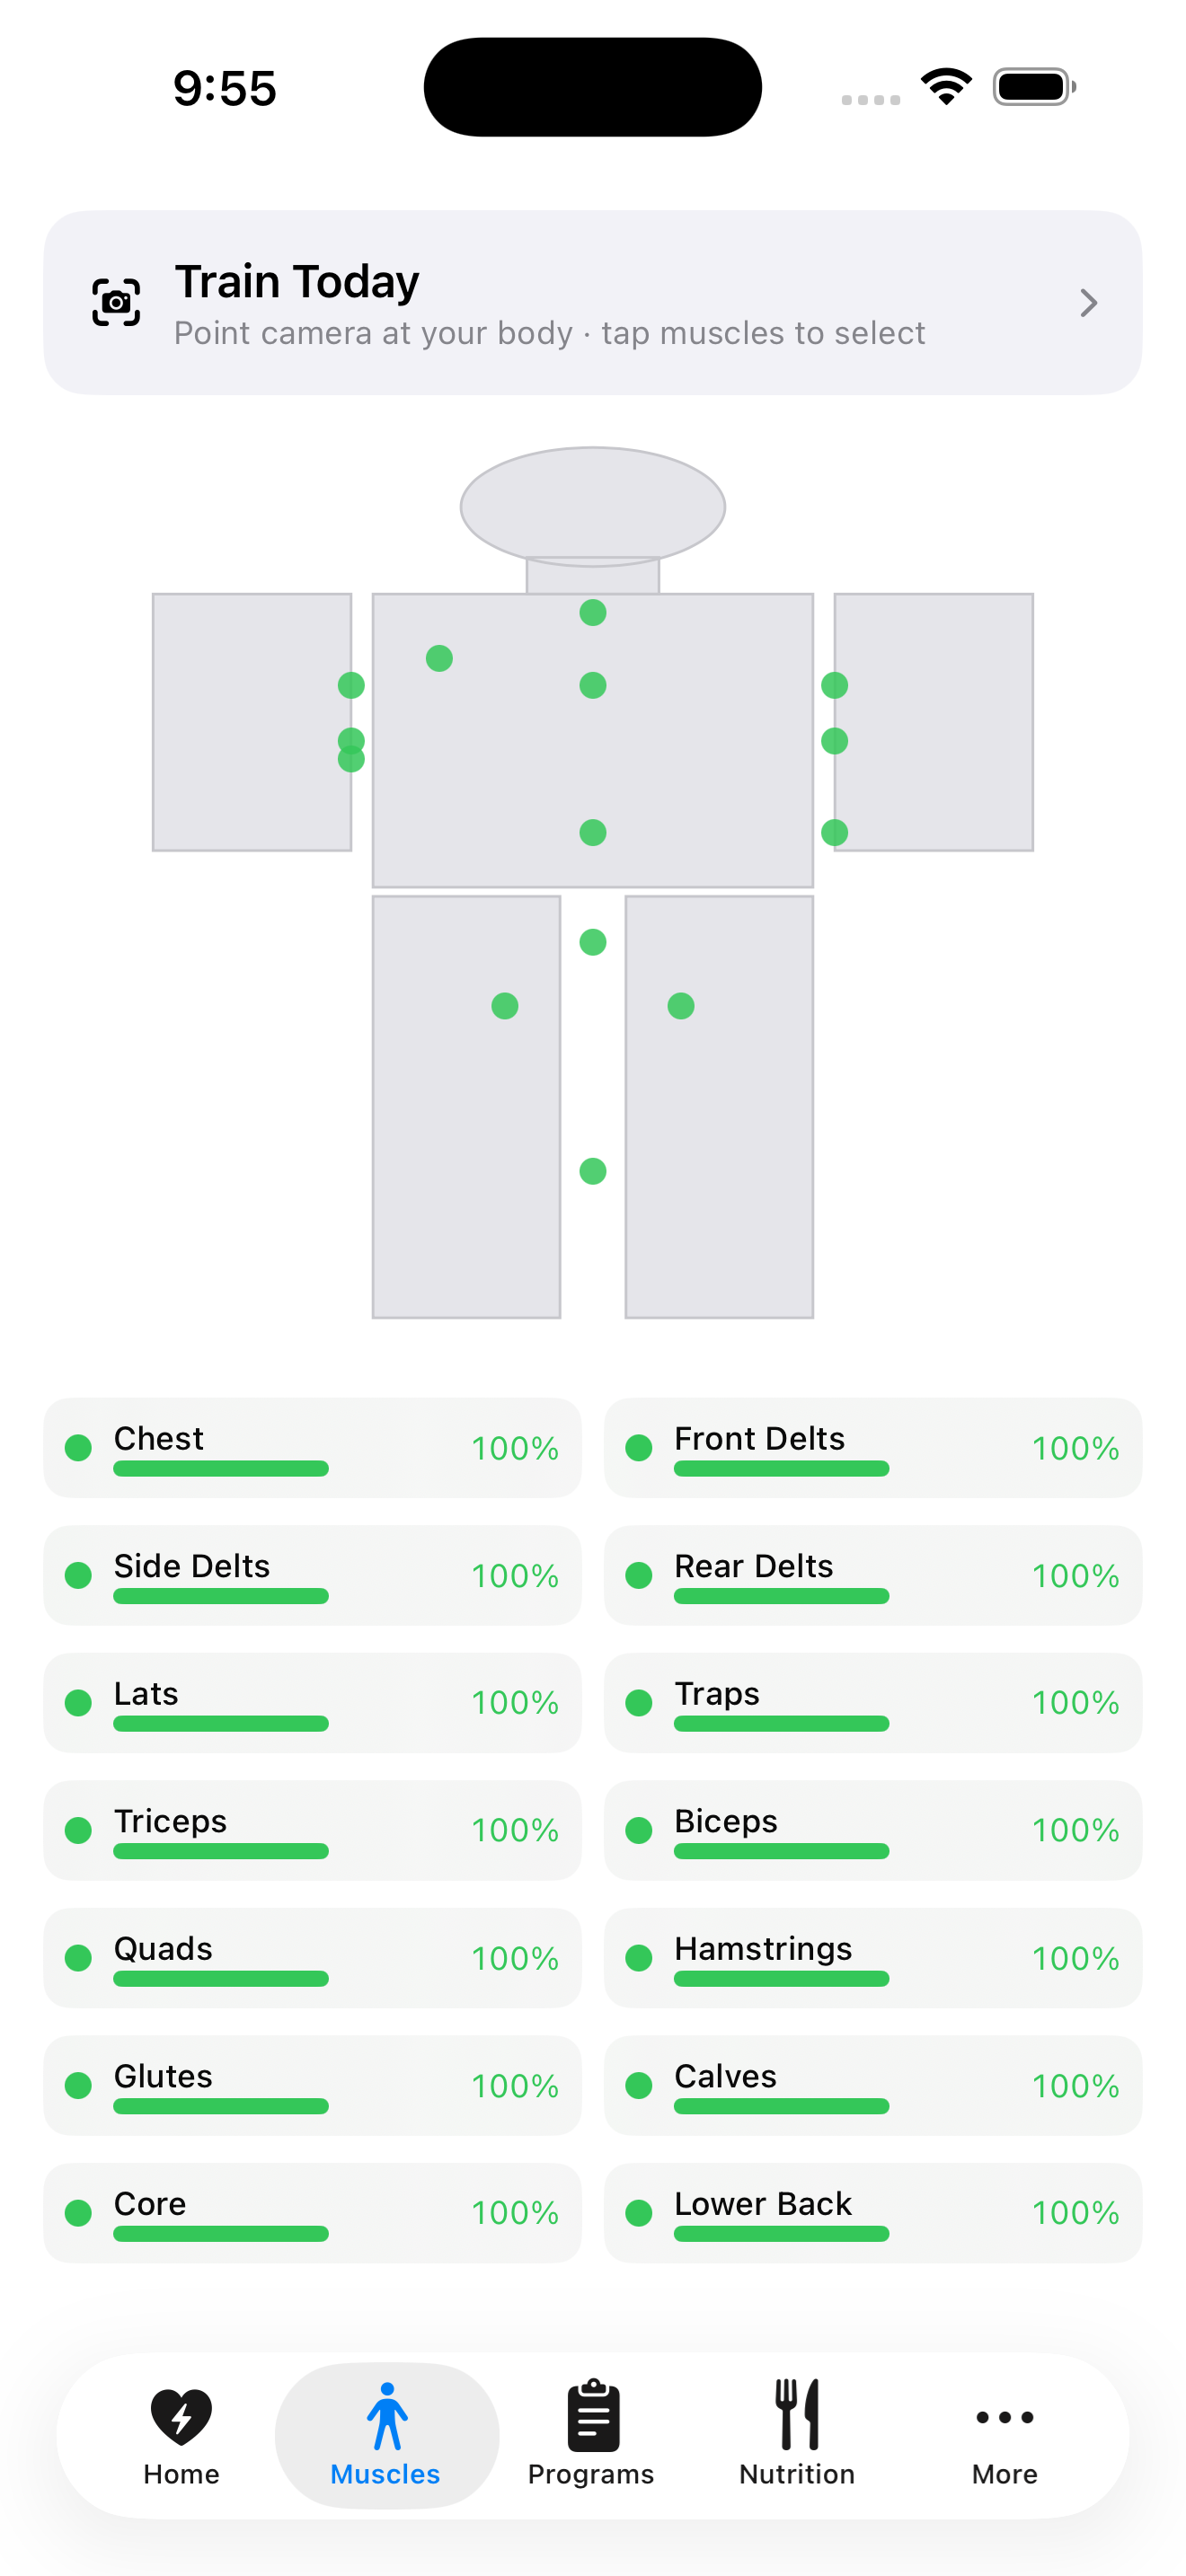Screen dimensions: 1186x2576
Task: Open the Nutrition fork and knife icon
Action: click(x=797, y=2414)
